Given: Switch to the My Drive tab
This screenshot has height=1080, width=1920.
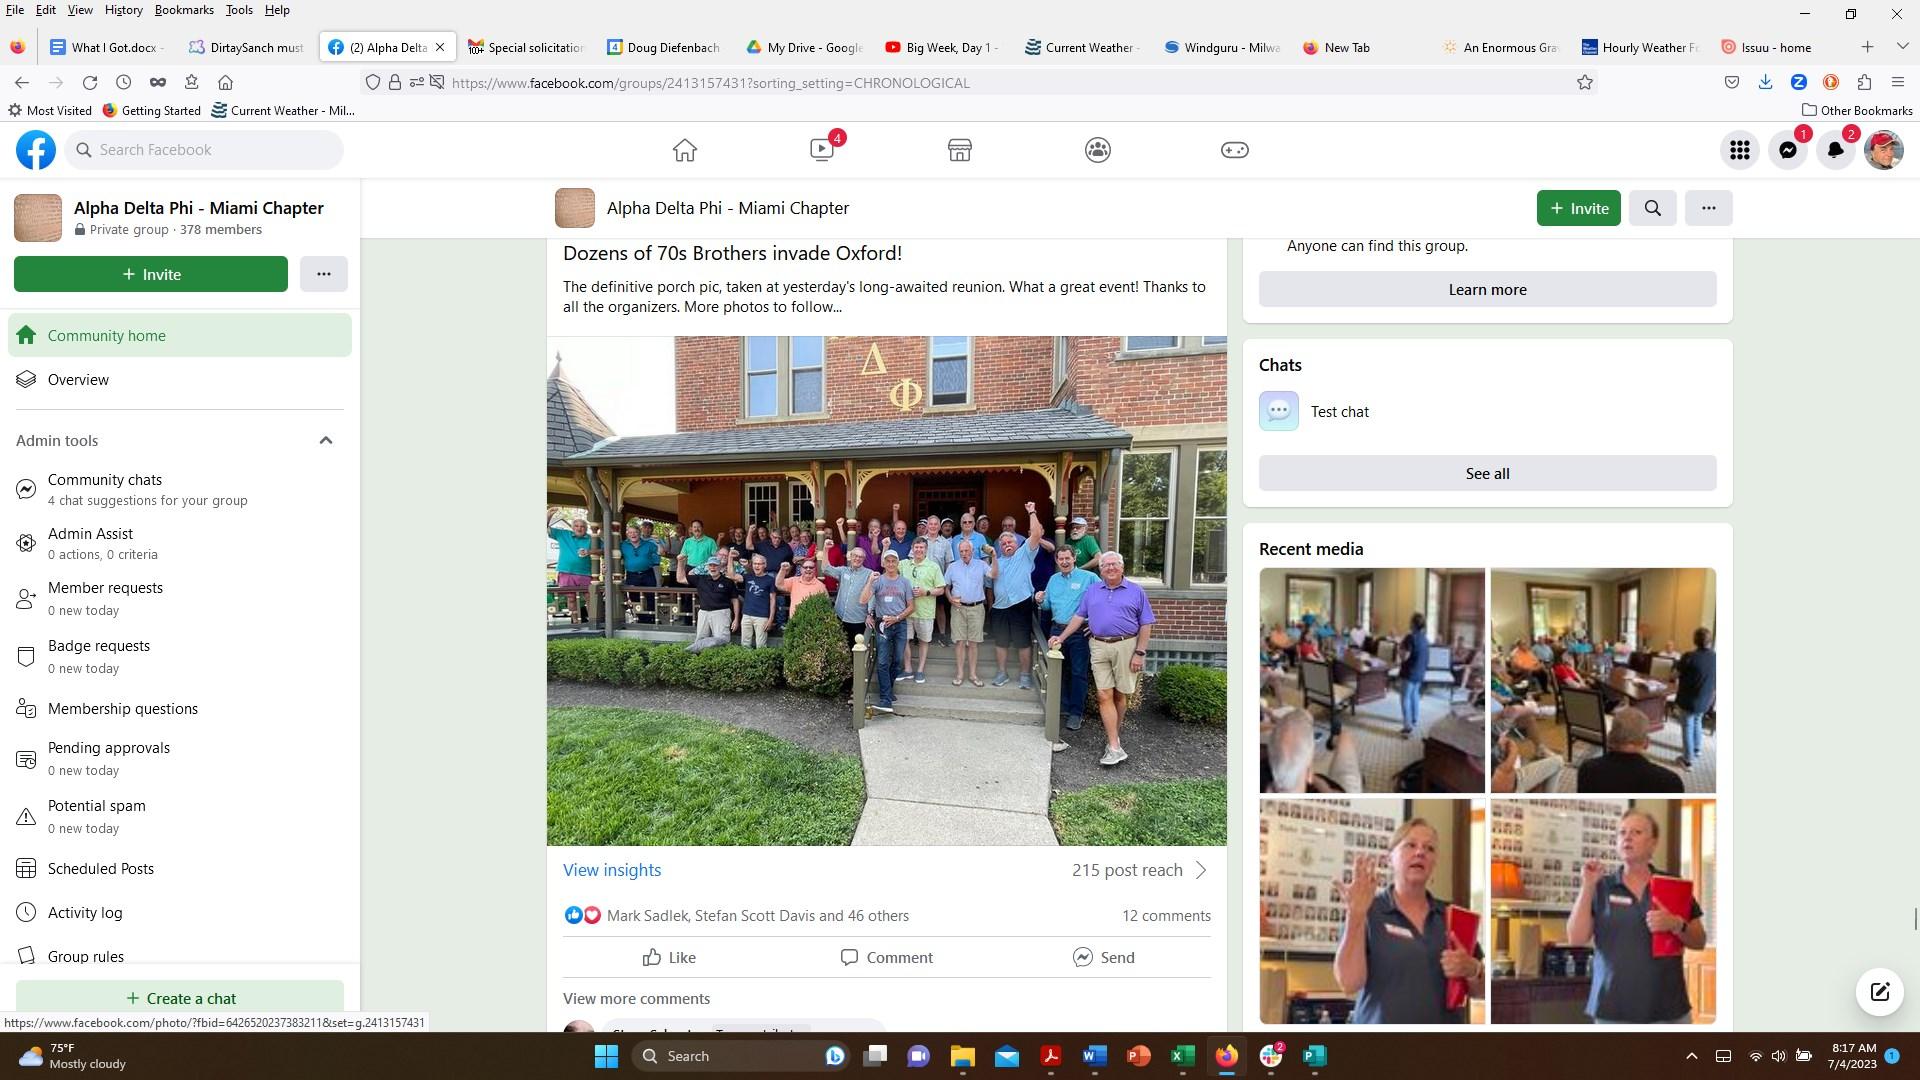Looking at the screenshot, I should [812, 47].
